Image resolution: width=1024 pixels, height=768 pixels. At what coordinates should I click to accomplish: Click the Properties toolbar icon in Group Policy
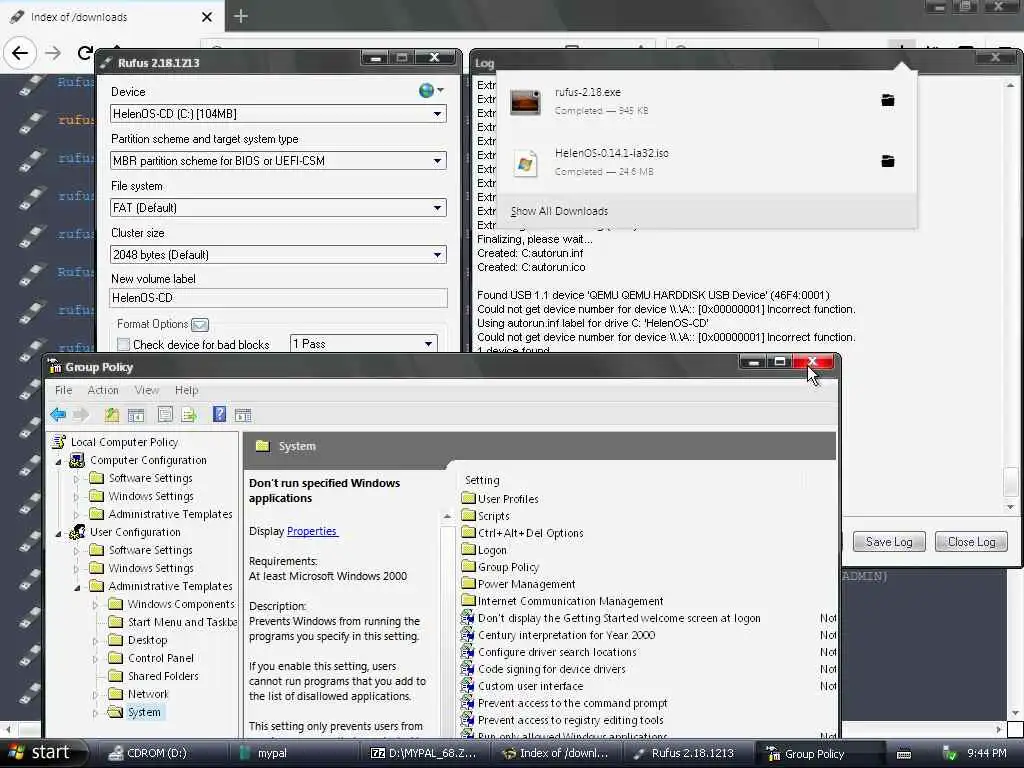pyautogui.click(x=165, y=415)
